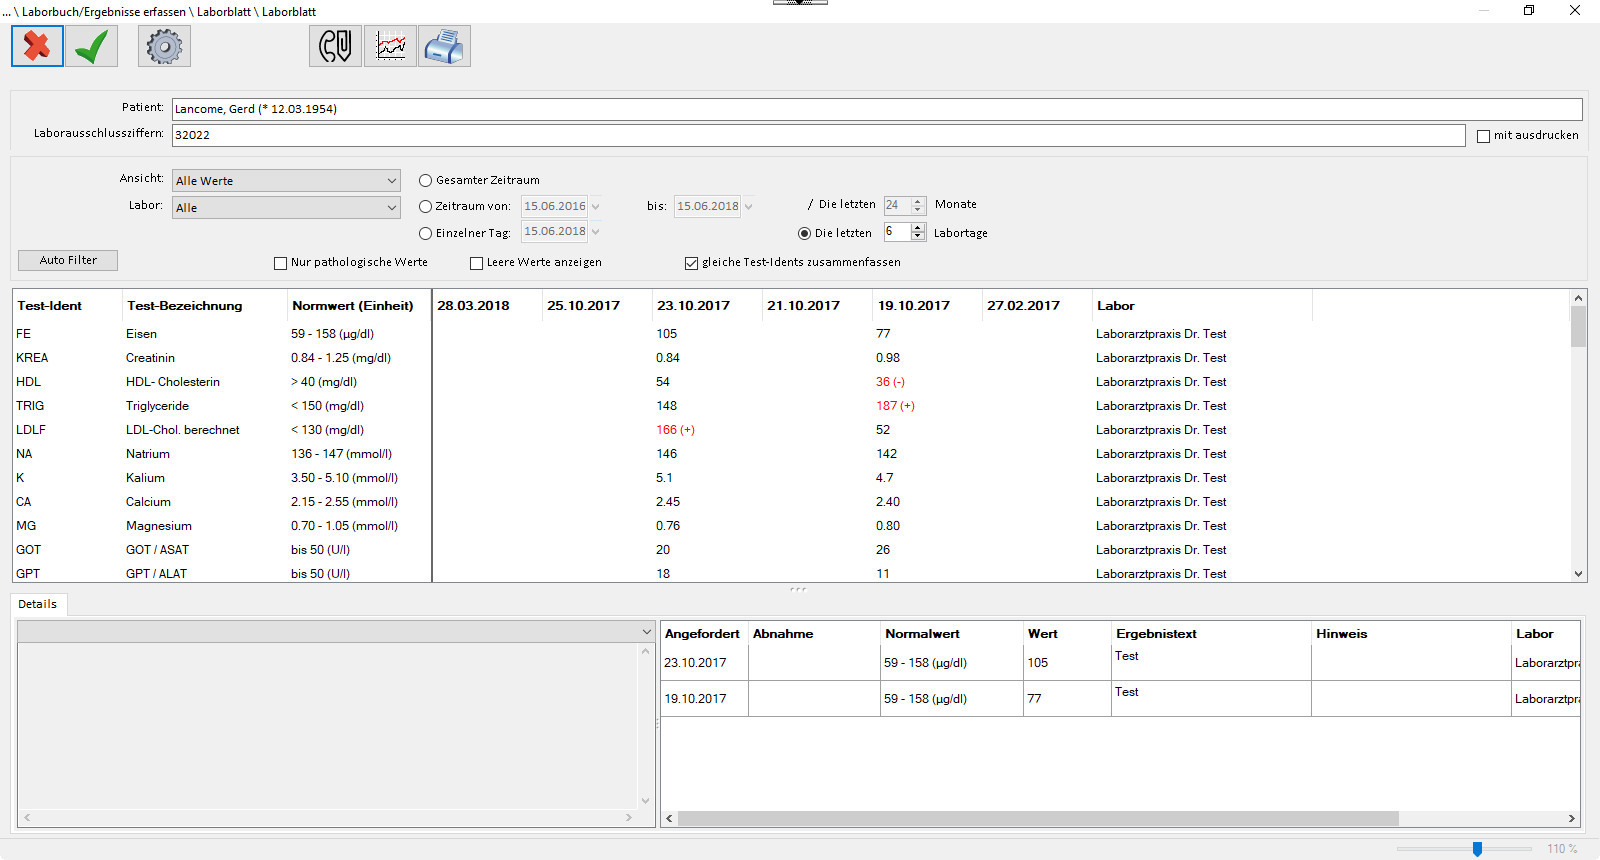This screenshot has width=1600, height=860.
Task: Click the paperclip attachment icon
Action: pos(335,46)
